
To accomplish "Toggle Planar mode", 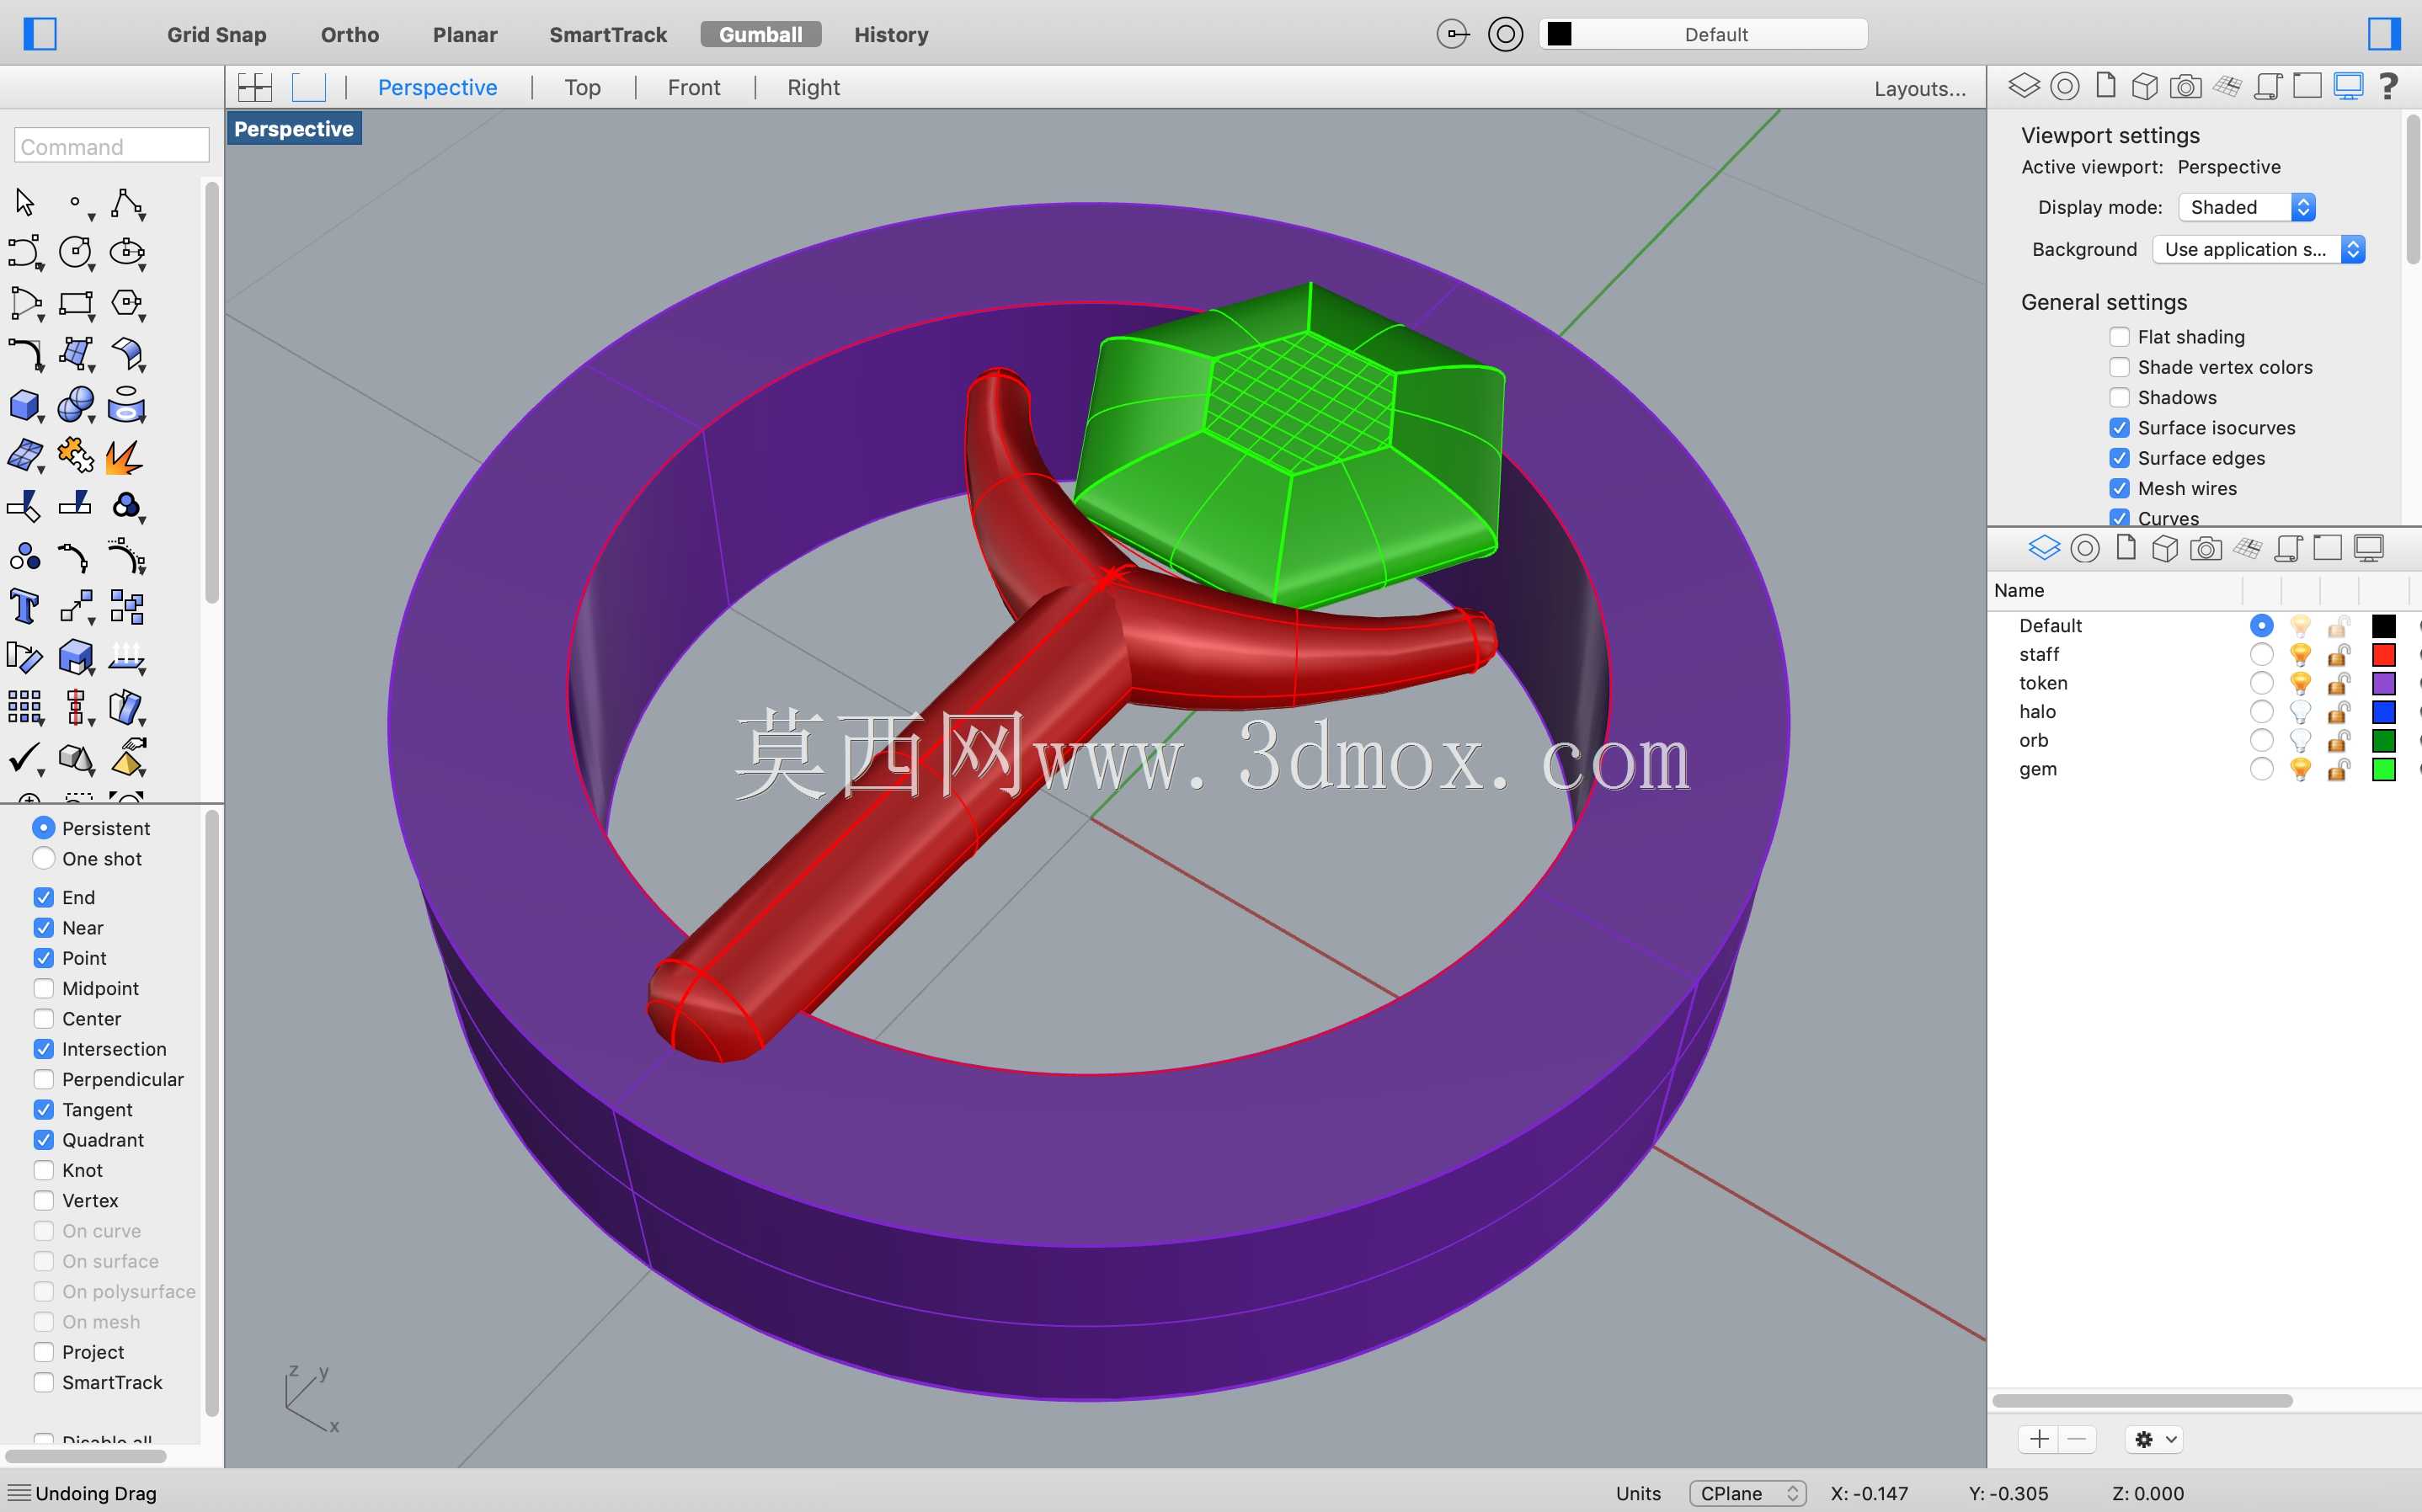I will pos(465,34).
